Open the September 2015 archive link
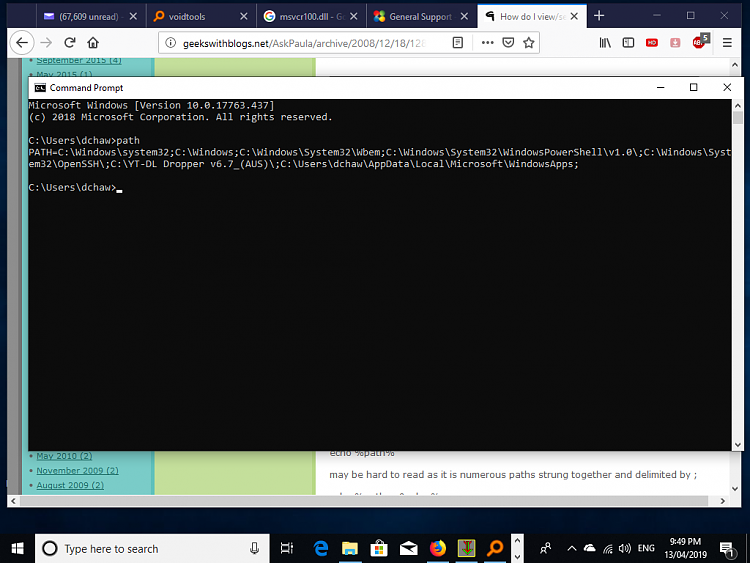750x563 pixels. 79,60
